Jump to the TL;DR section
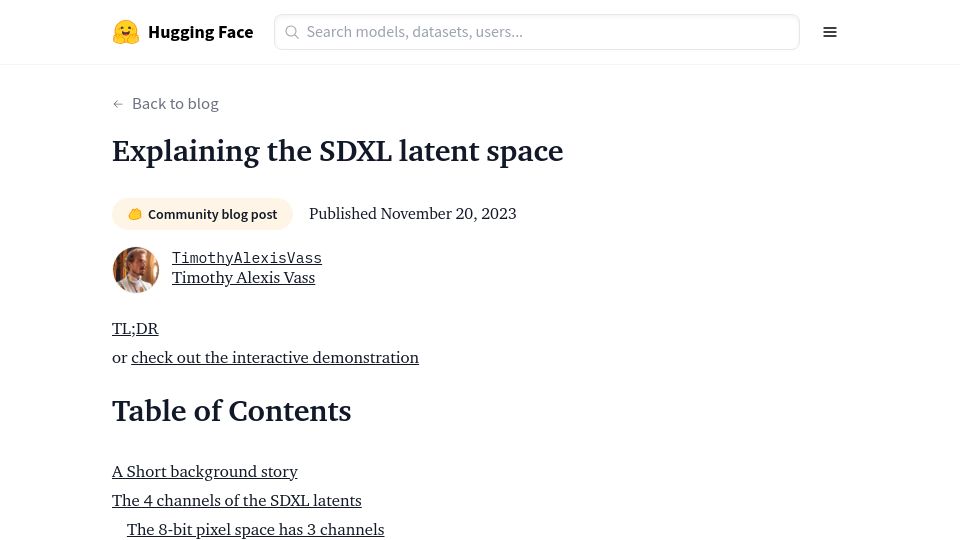 click(x=135, y=329)
